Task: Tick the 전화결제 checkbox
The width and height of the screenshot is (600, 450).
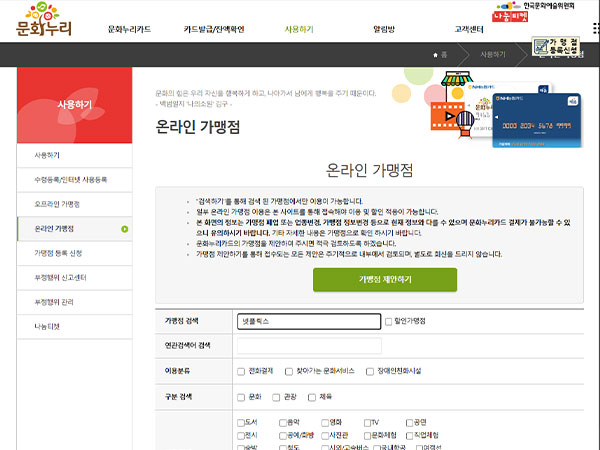Action: pyautogui.click(x=241, y=371)
